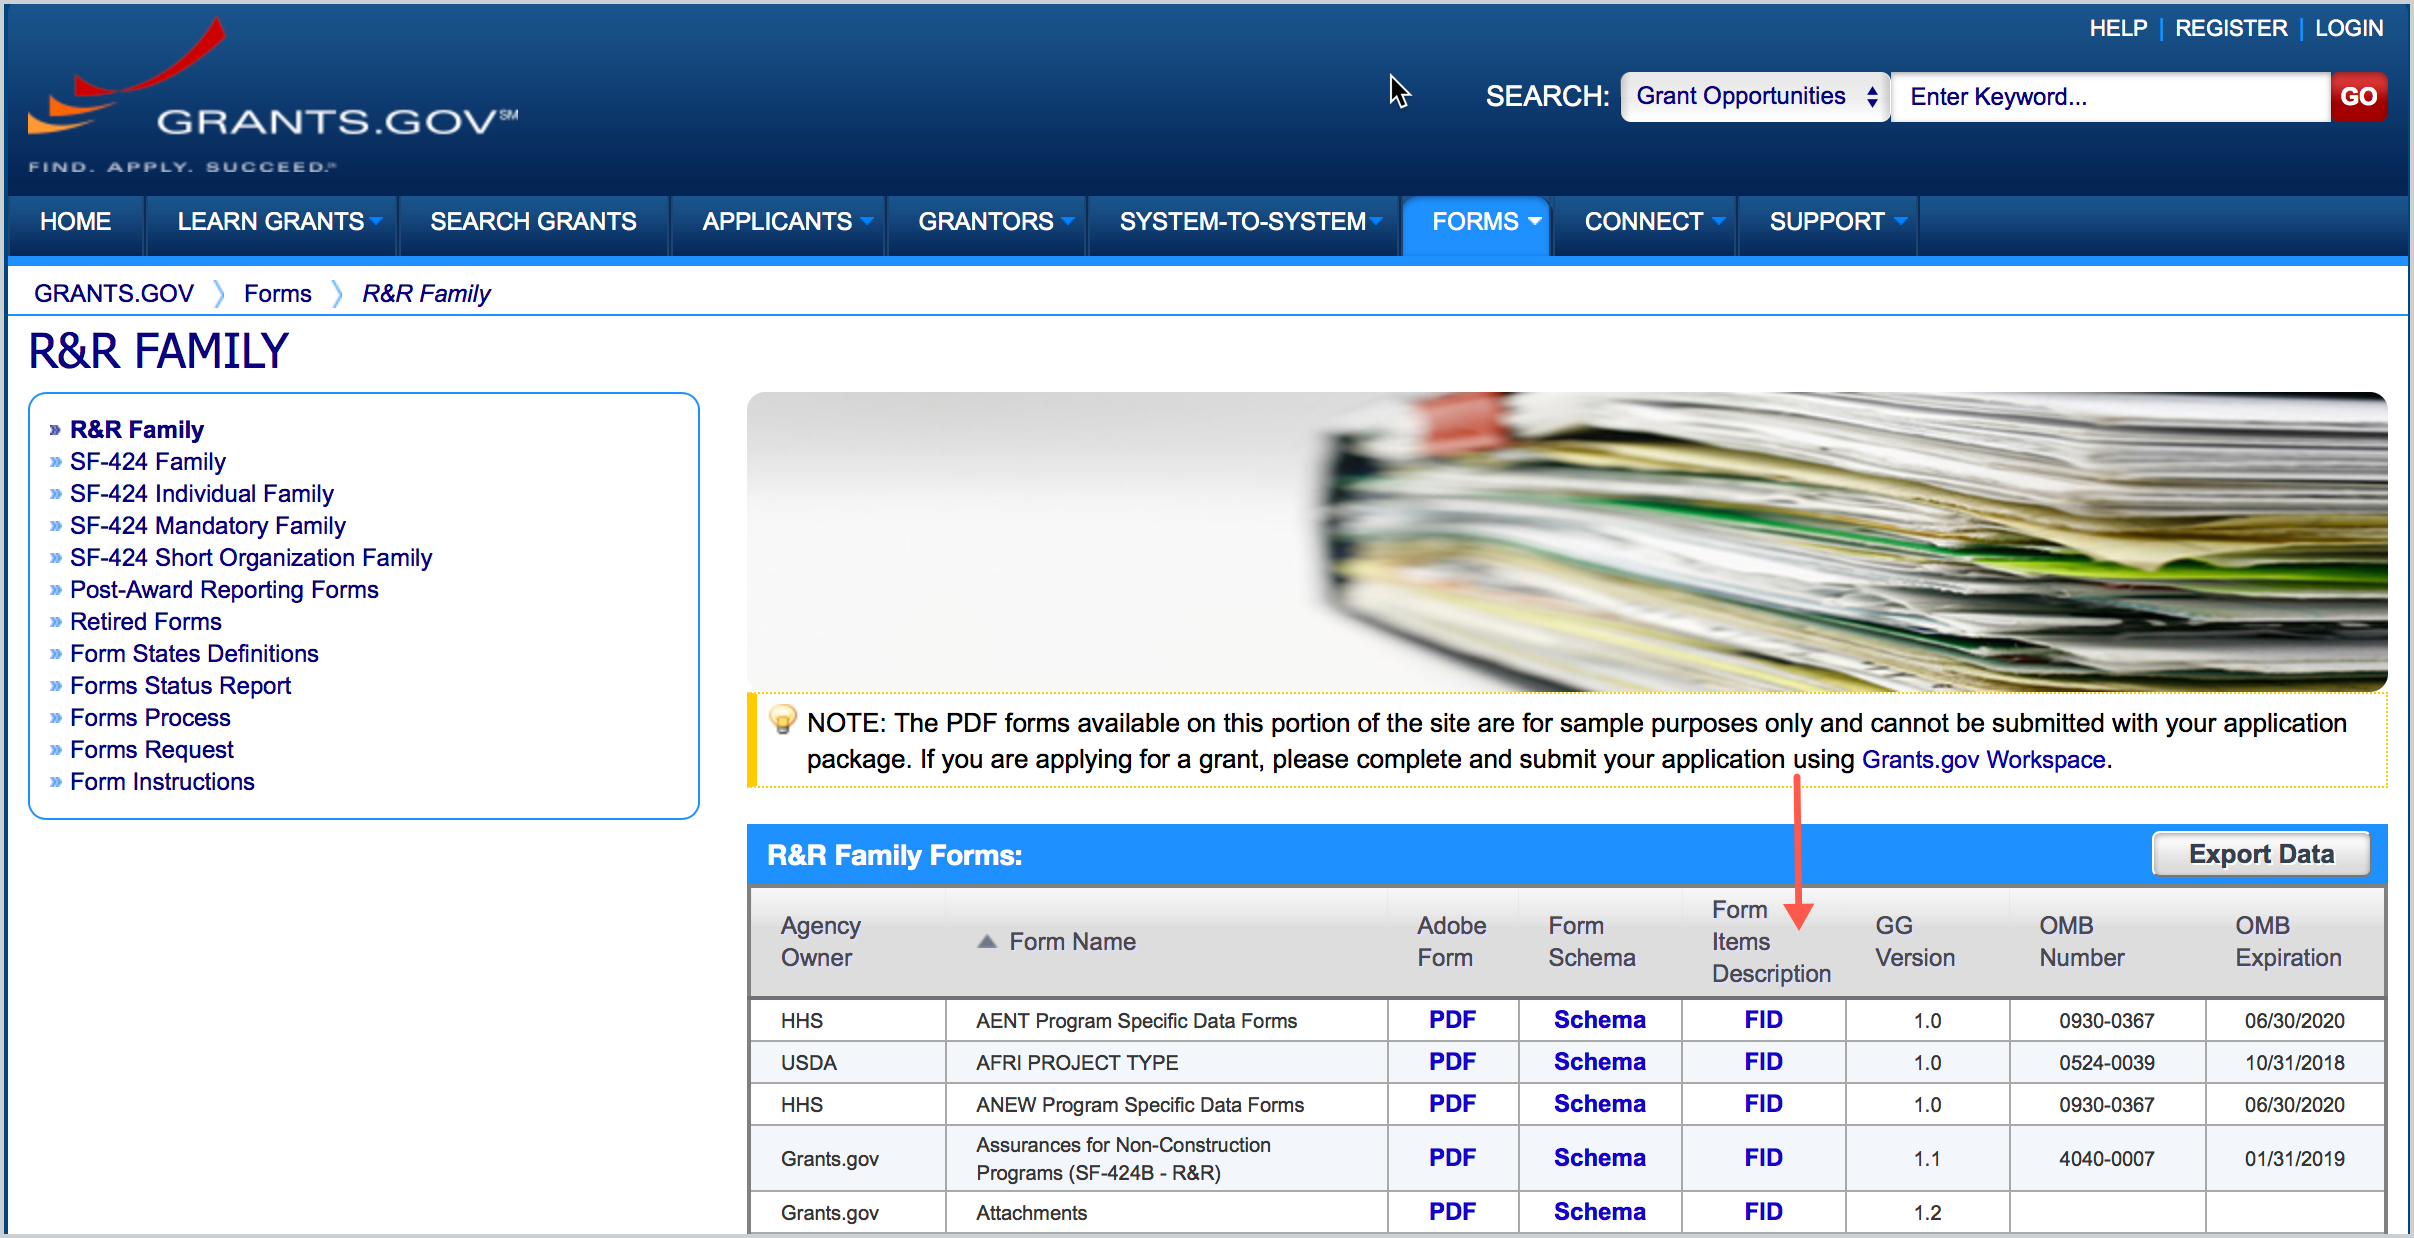Open Forms Request sidebar link
The image size is (2414, 1238).
152,749
